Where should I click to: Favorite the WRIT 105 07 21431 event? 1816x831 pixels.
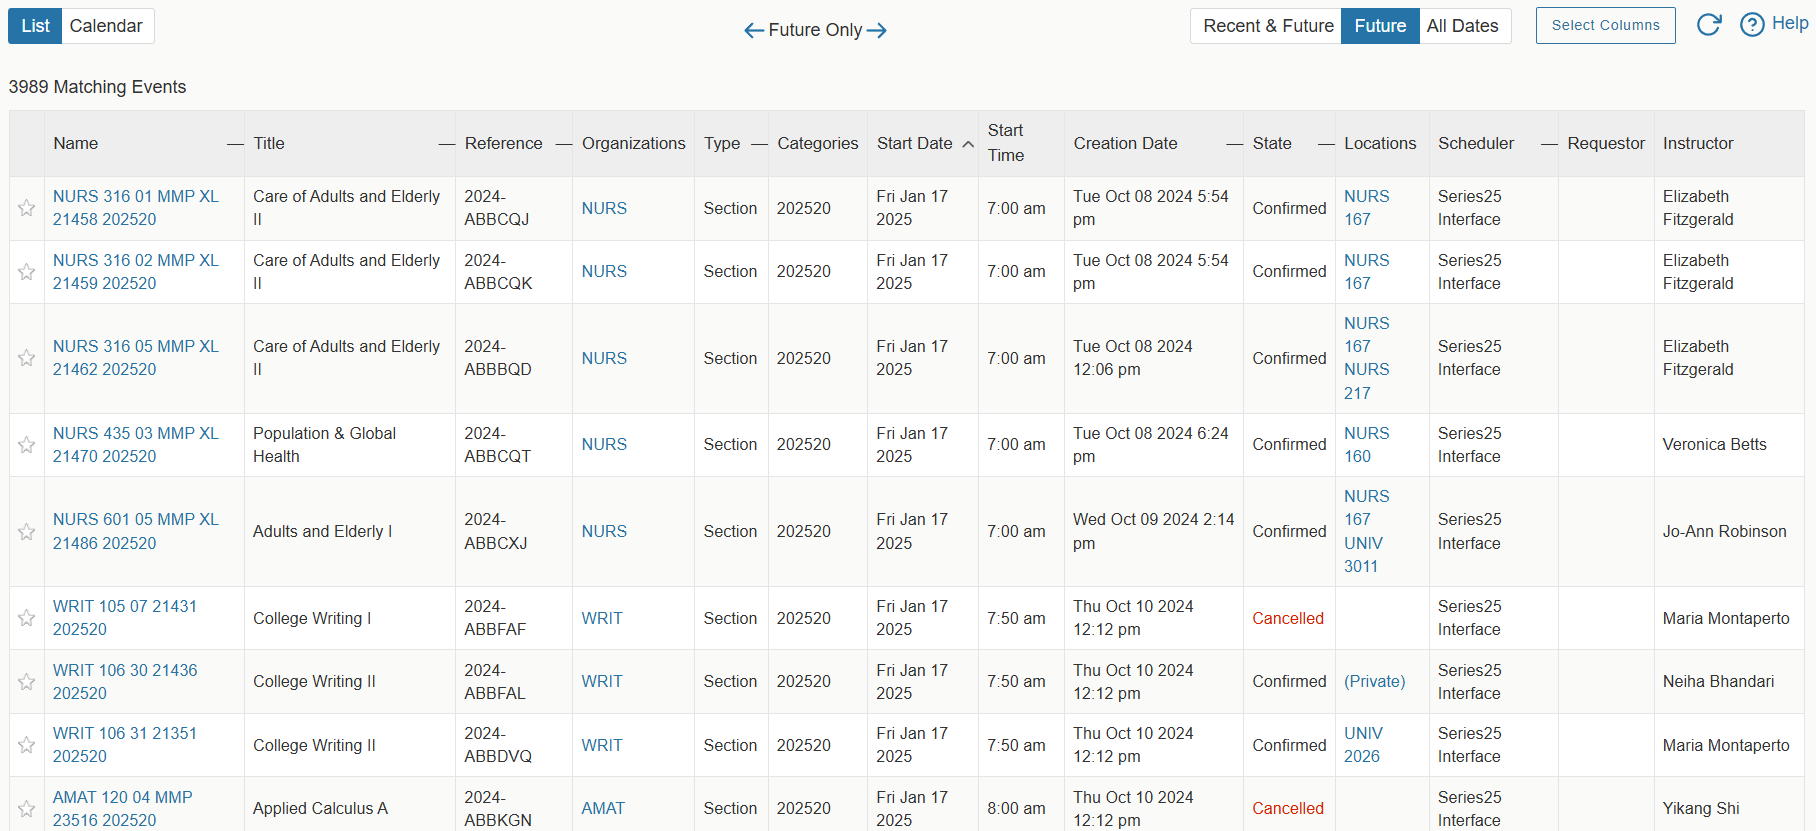click(x=27, y=618)
